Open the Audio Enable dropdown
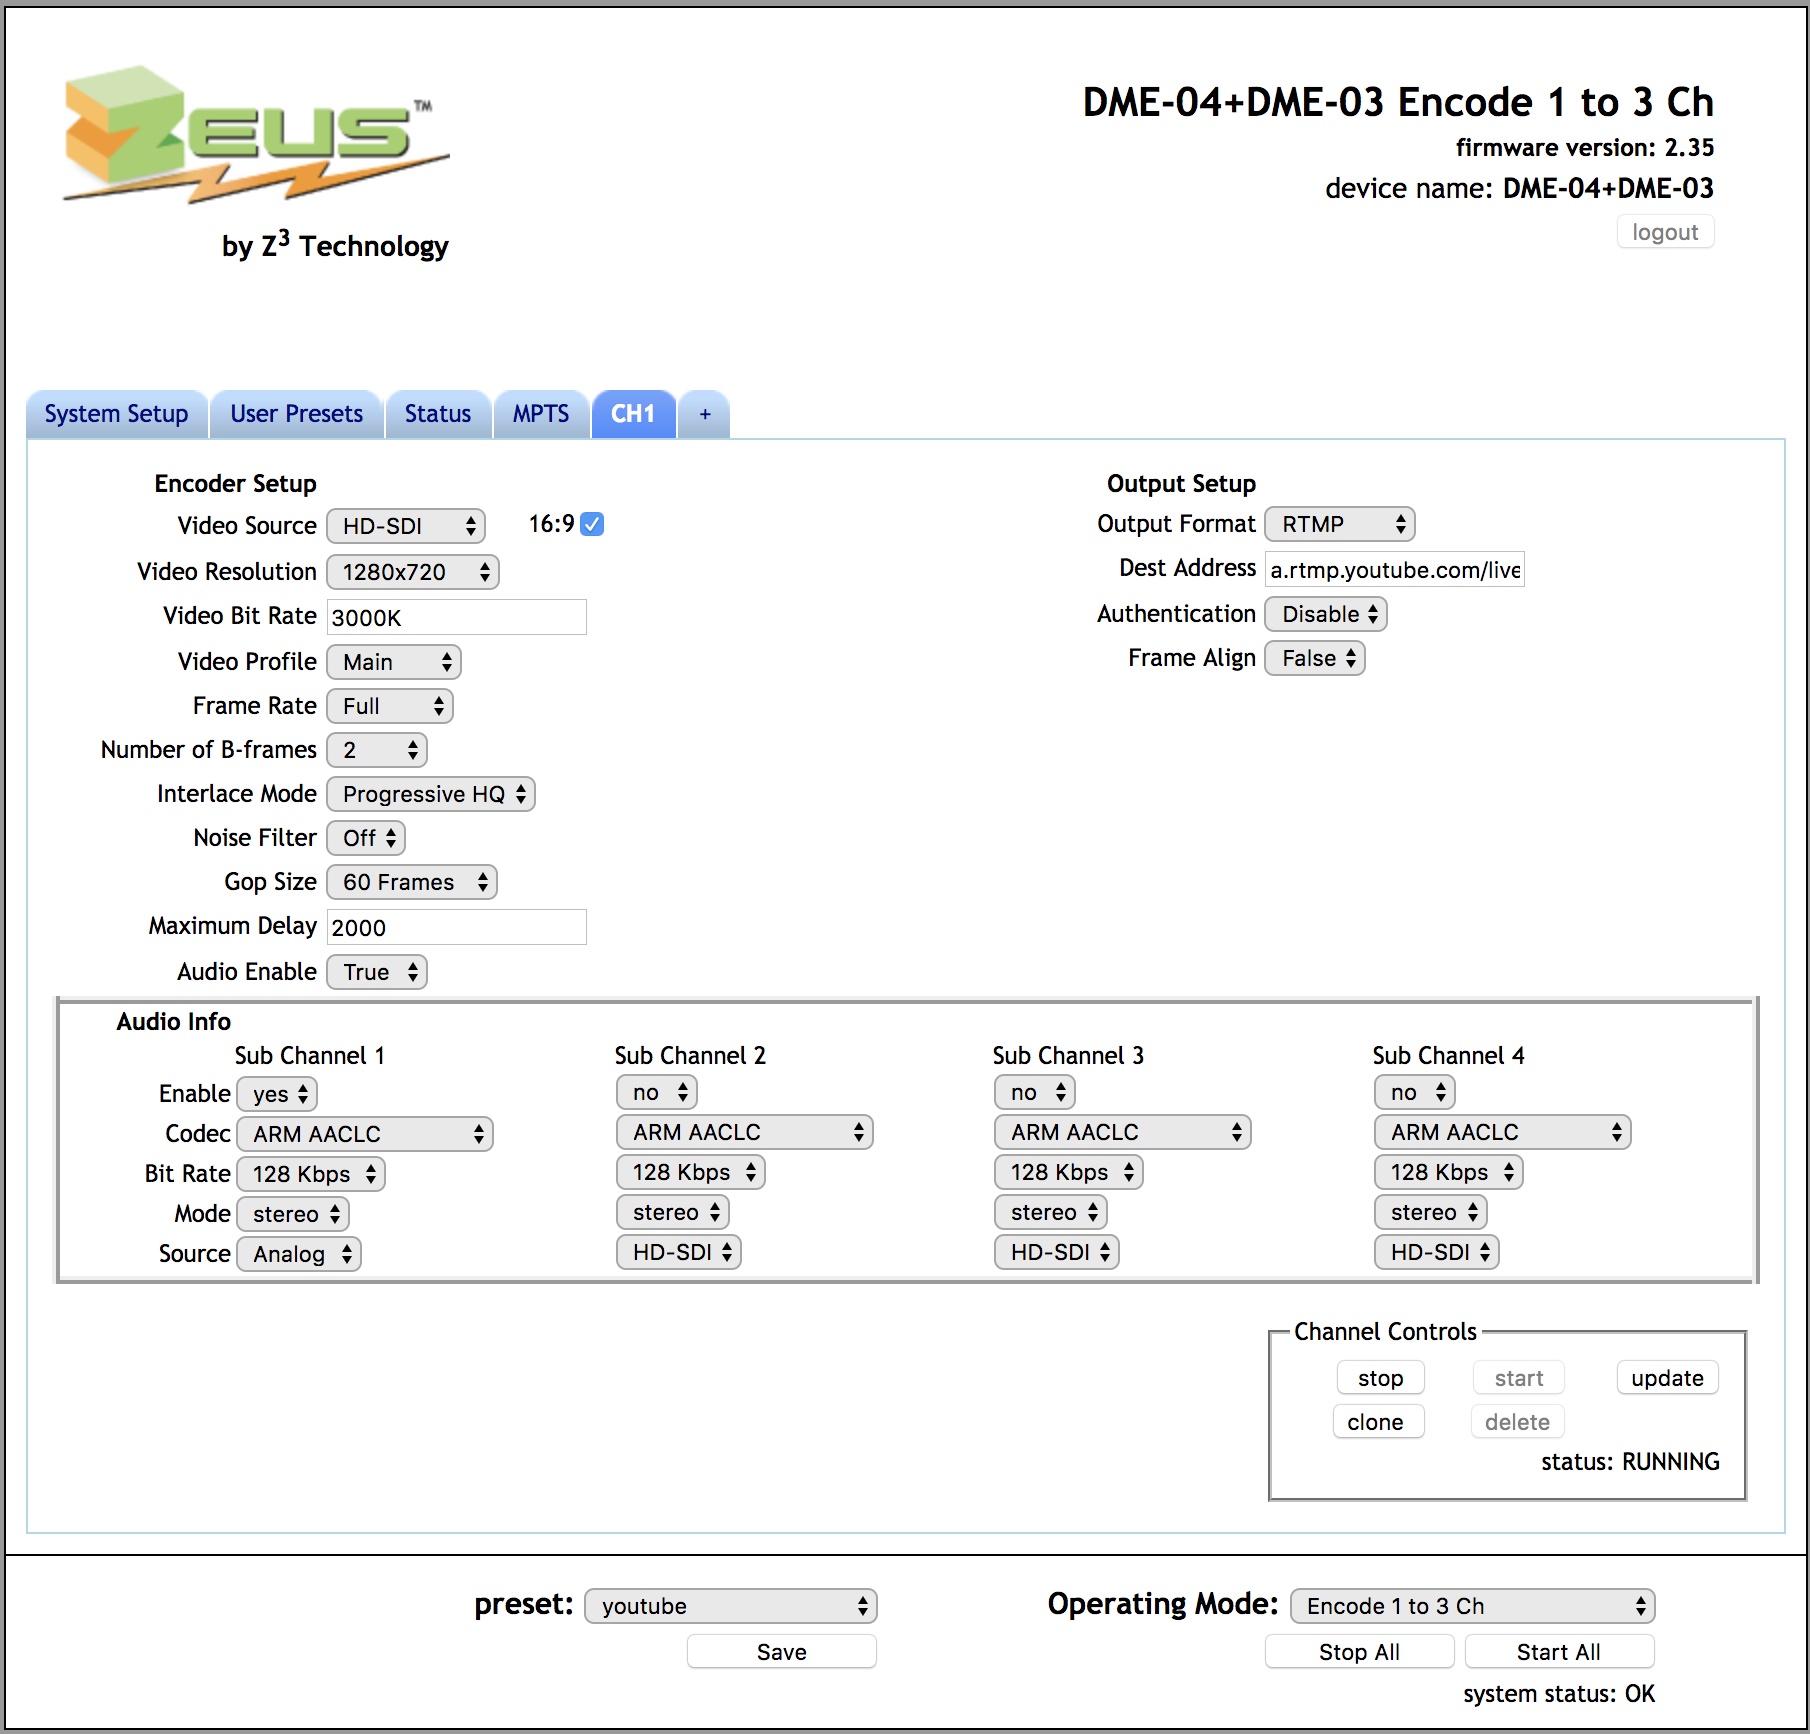This screenshot has height=1734, width=1810. tap(377, 972)
